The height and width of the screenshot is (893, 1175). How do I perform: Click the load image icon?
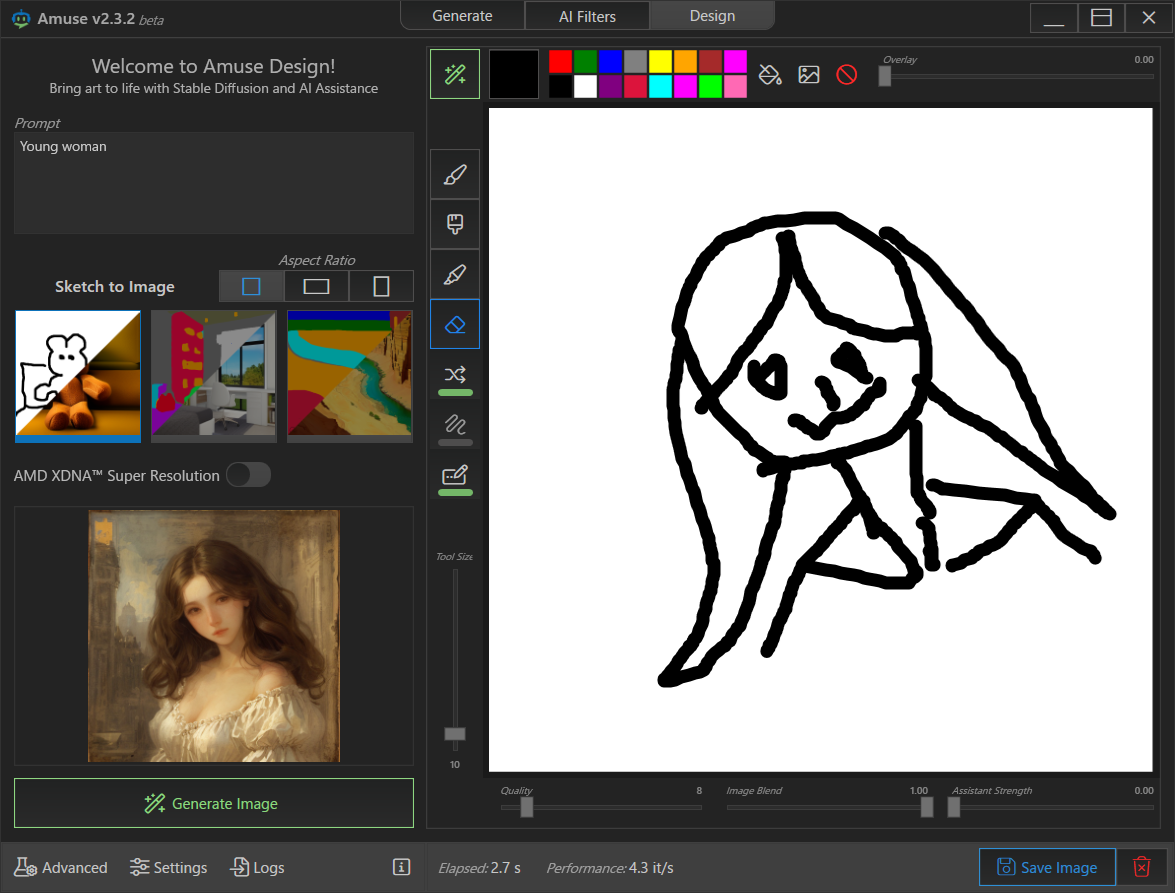tap(808, 75)
